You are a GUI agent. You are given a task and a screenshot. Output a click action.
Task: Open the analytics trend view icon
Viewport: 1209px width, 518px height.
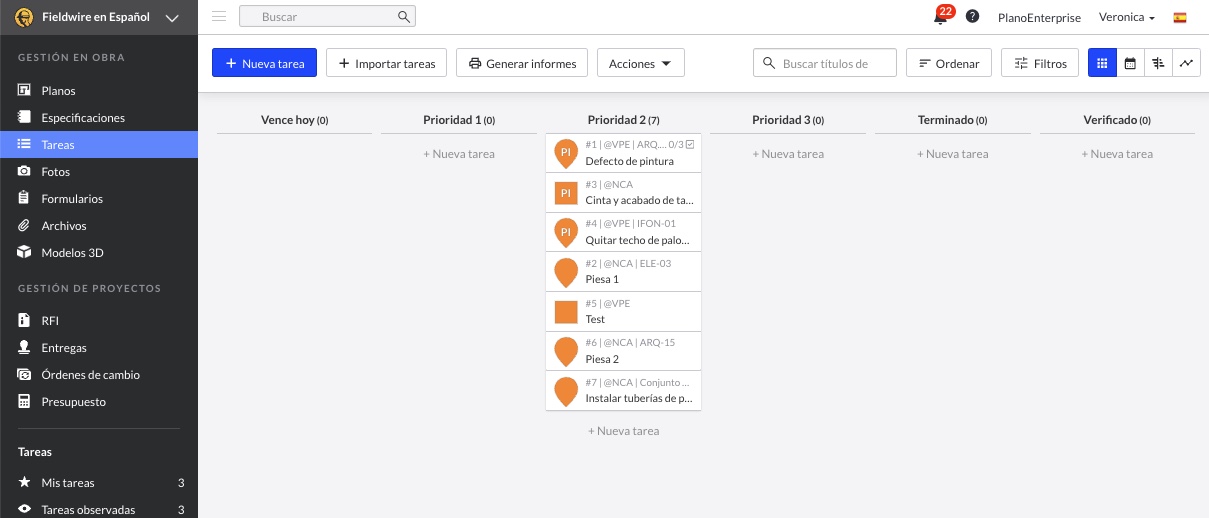pos(1186,63)
